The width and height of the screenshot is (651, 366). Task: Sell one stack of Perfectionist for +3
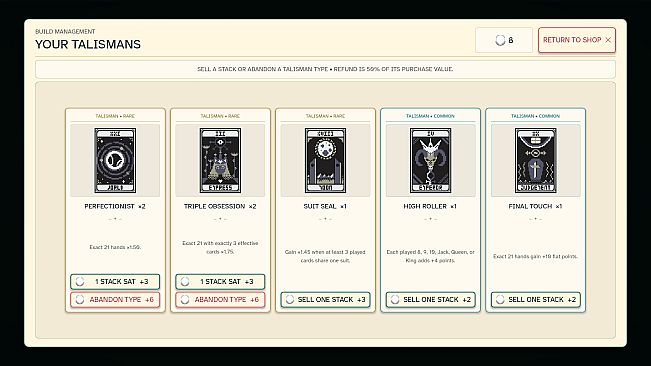(x=115, y=281)
